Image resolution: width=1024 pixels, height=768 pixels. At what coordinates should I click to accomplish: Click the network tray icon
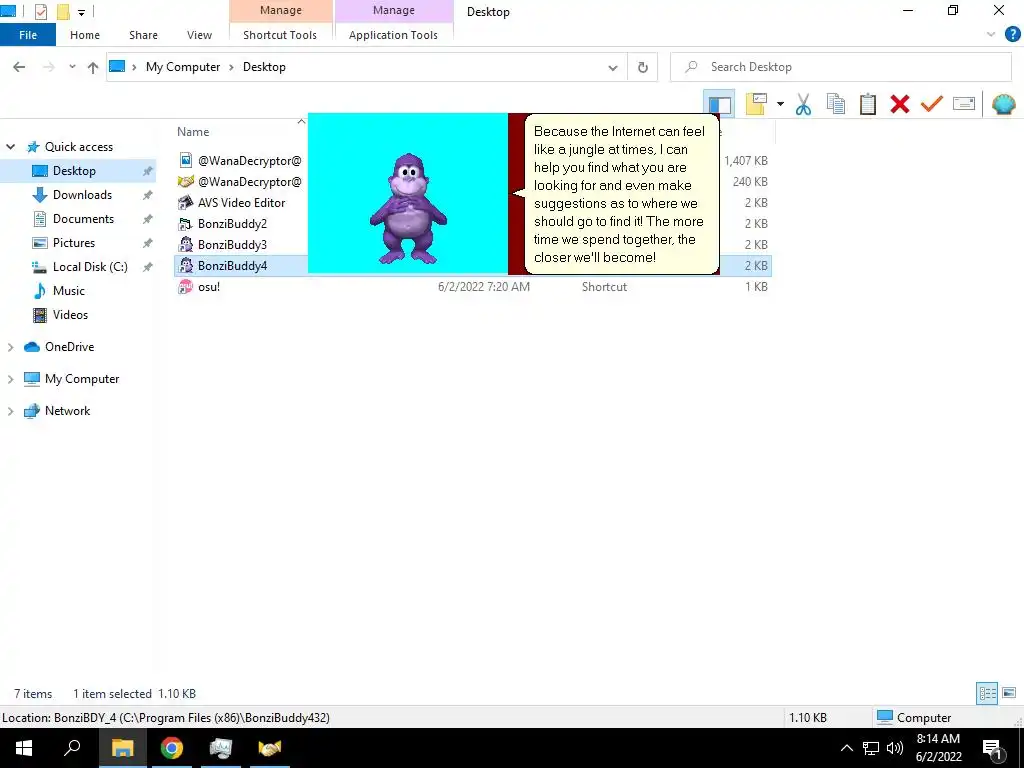pos(871,748)
